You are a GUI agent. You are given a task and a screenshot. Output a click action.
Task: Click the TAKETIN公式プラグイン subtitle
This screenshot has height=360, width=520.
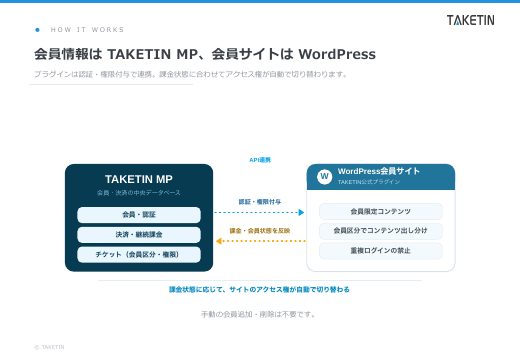369,182
